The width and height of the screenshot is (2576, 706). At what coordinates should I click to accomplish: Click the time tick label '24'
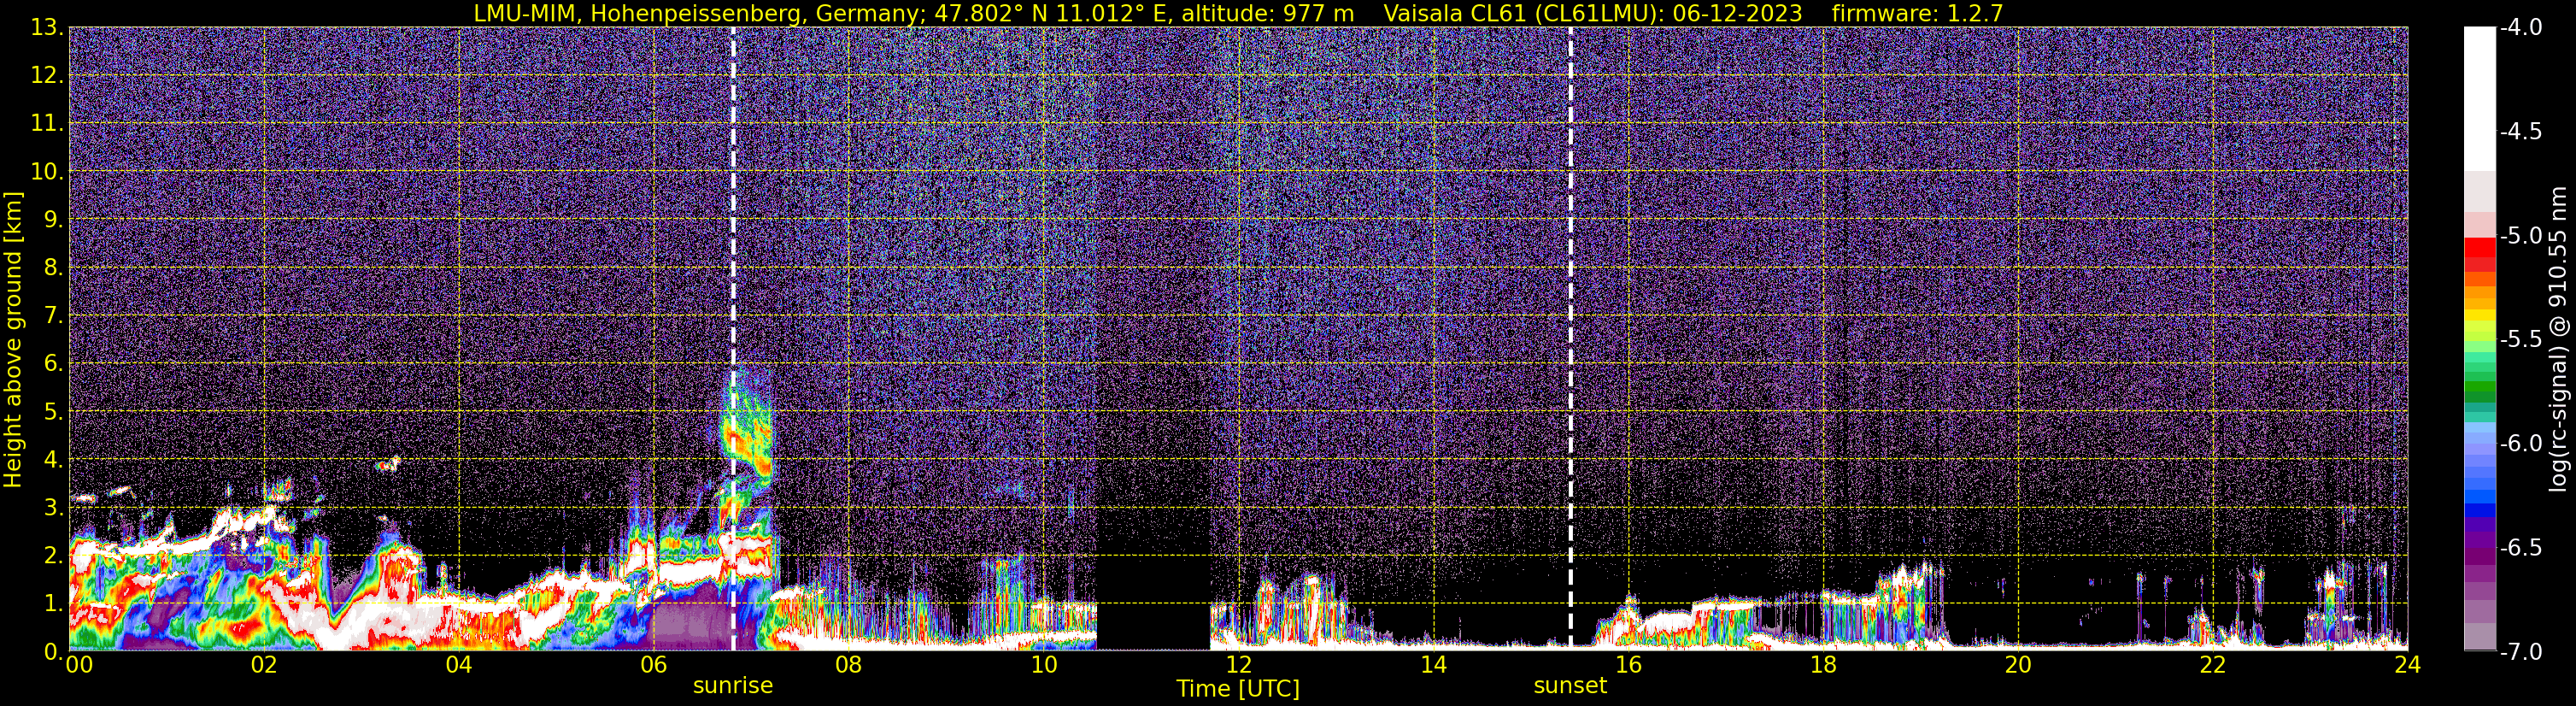tap(2407, 665)
